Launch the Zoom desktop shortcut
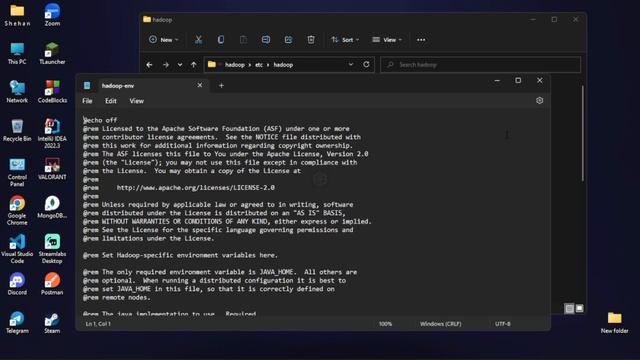The width and height of the screenshot is (640, 360). pyautogui.click(x=52, y=15)
